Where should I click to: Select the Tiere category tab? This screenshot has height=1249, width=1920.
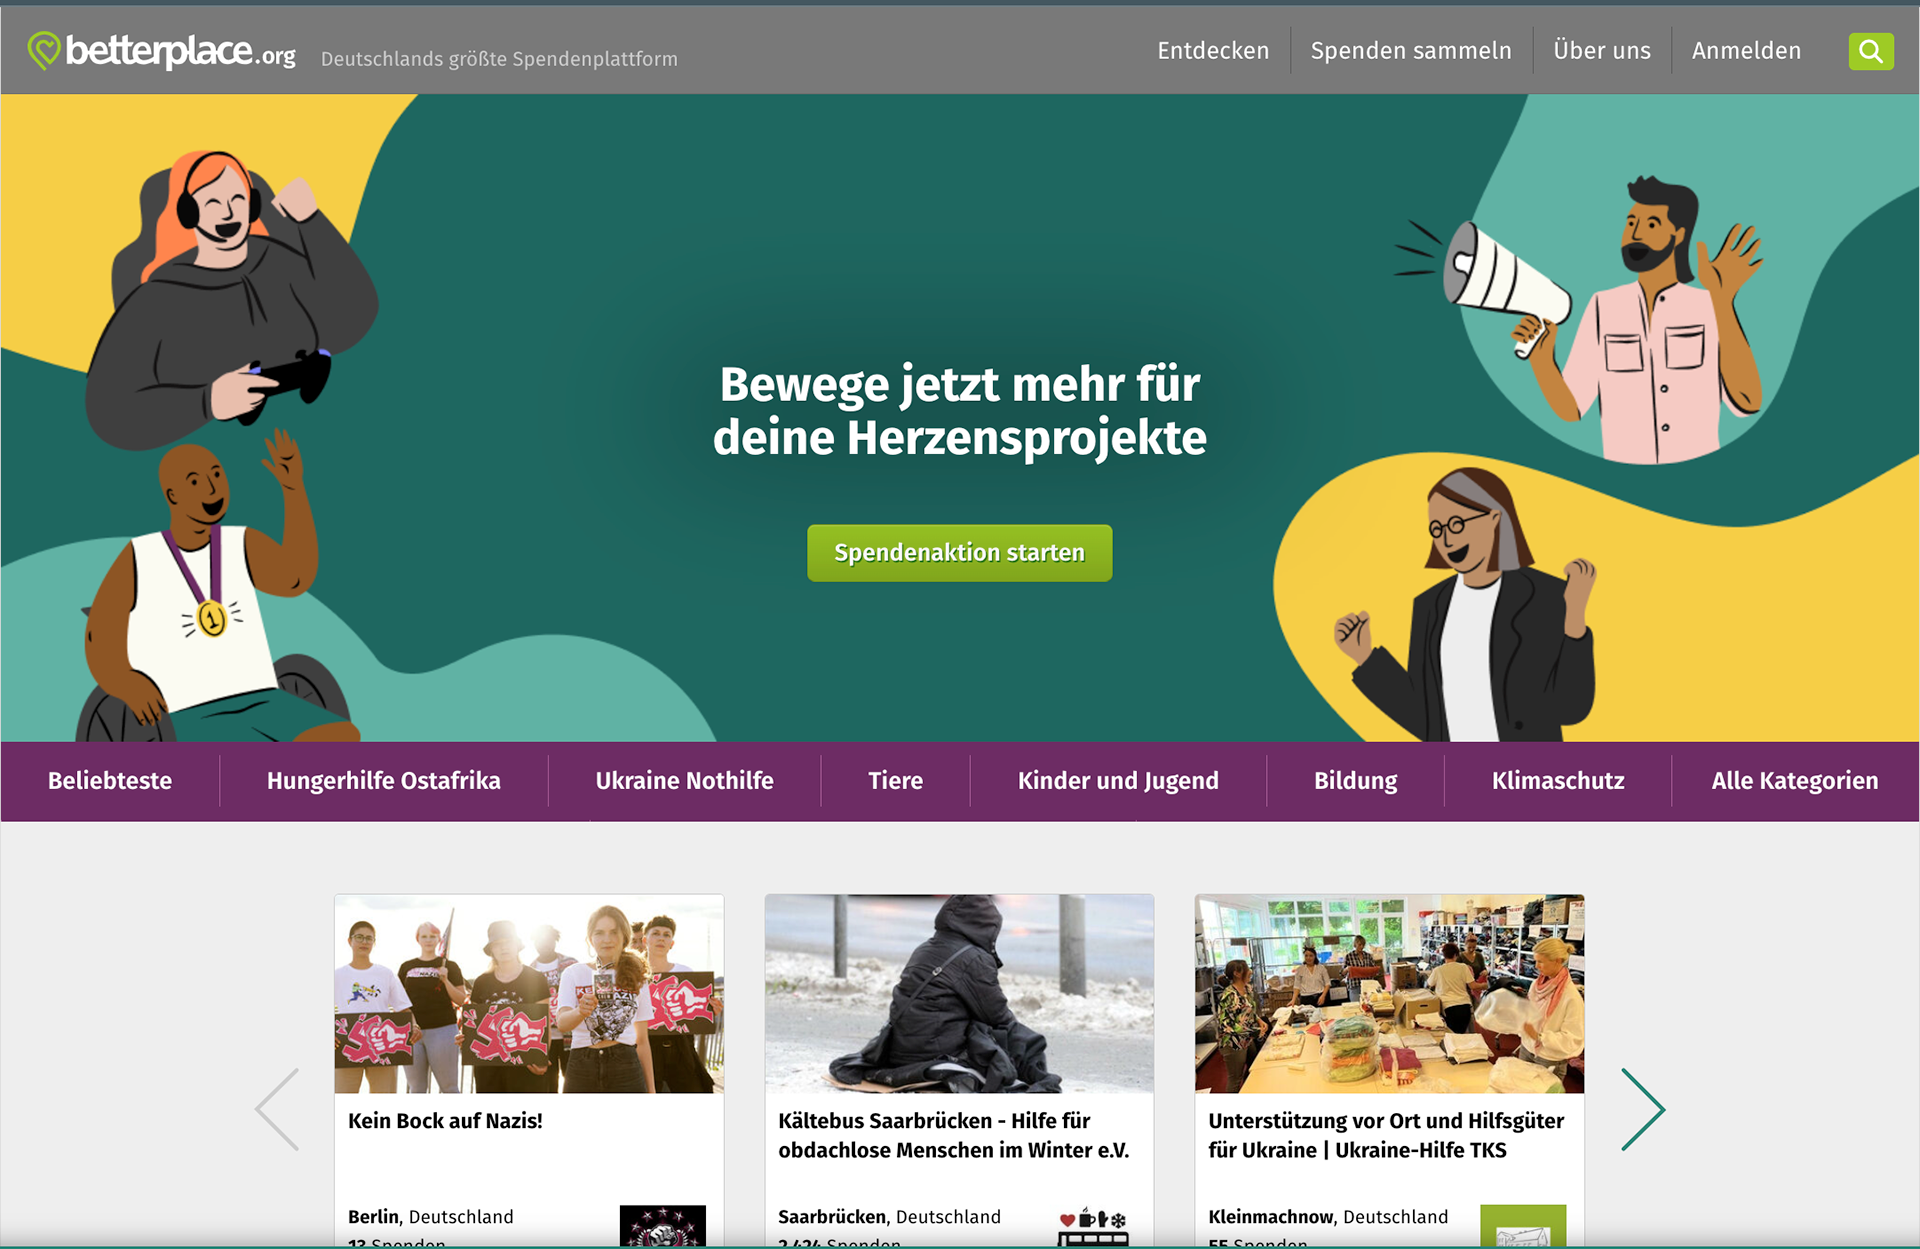pyautogui.click(x=896, y=781)
